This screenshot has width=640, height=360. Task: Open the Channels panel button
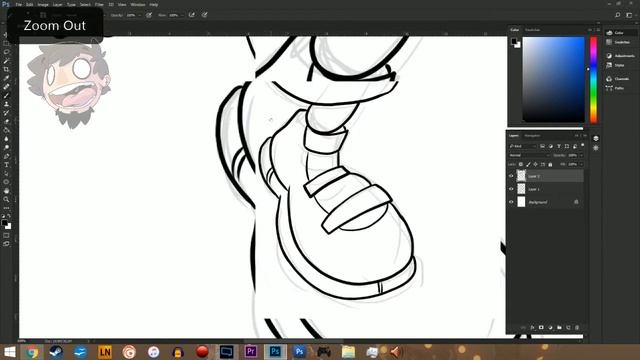tap(618, 79)
